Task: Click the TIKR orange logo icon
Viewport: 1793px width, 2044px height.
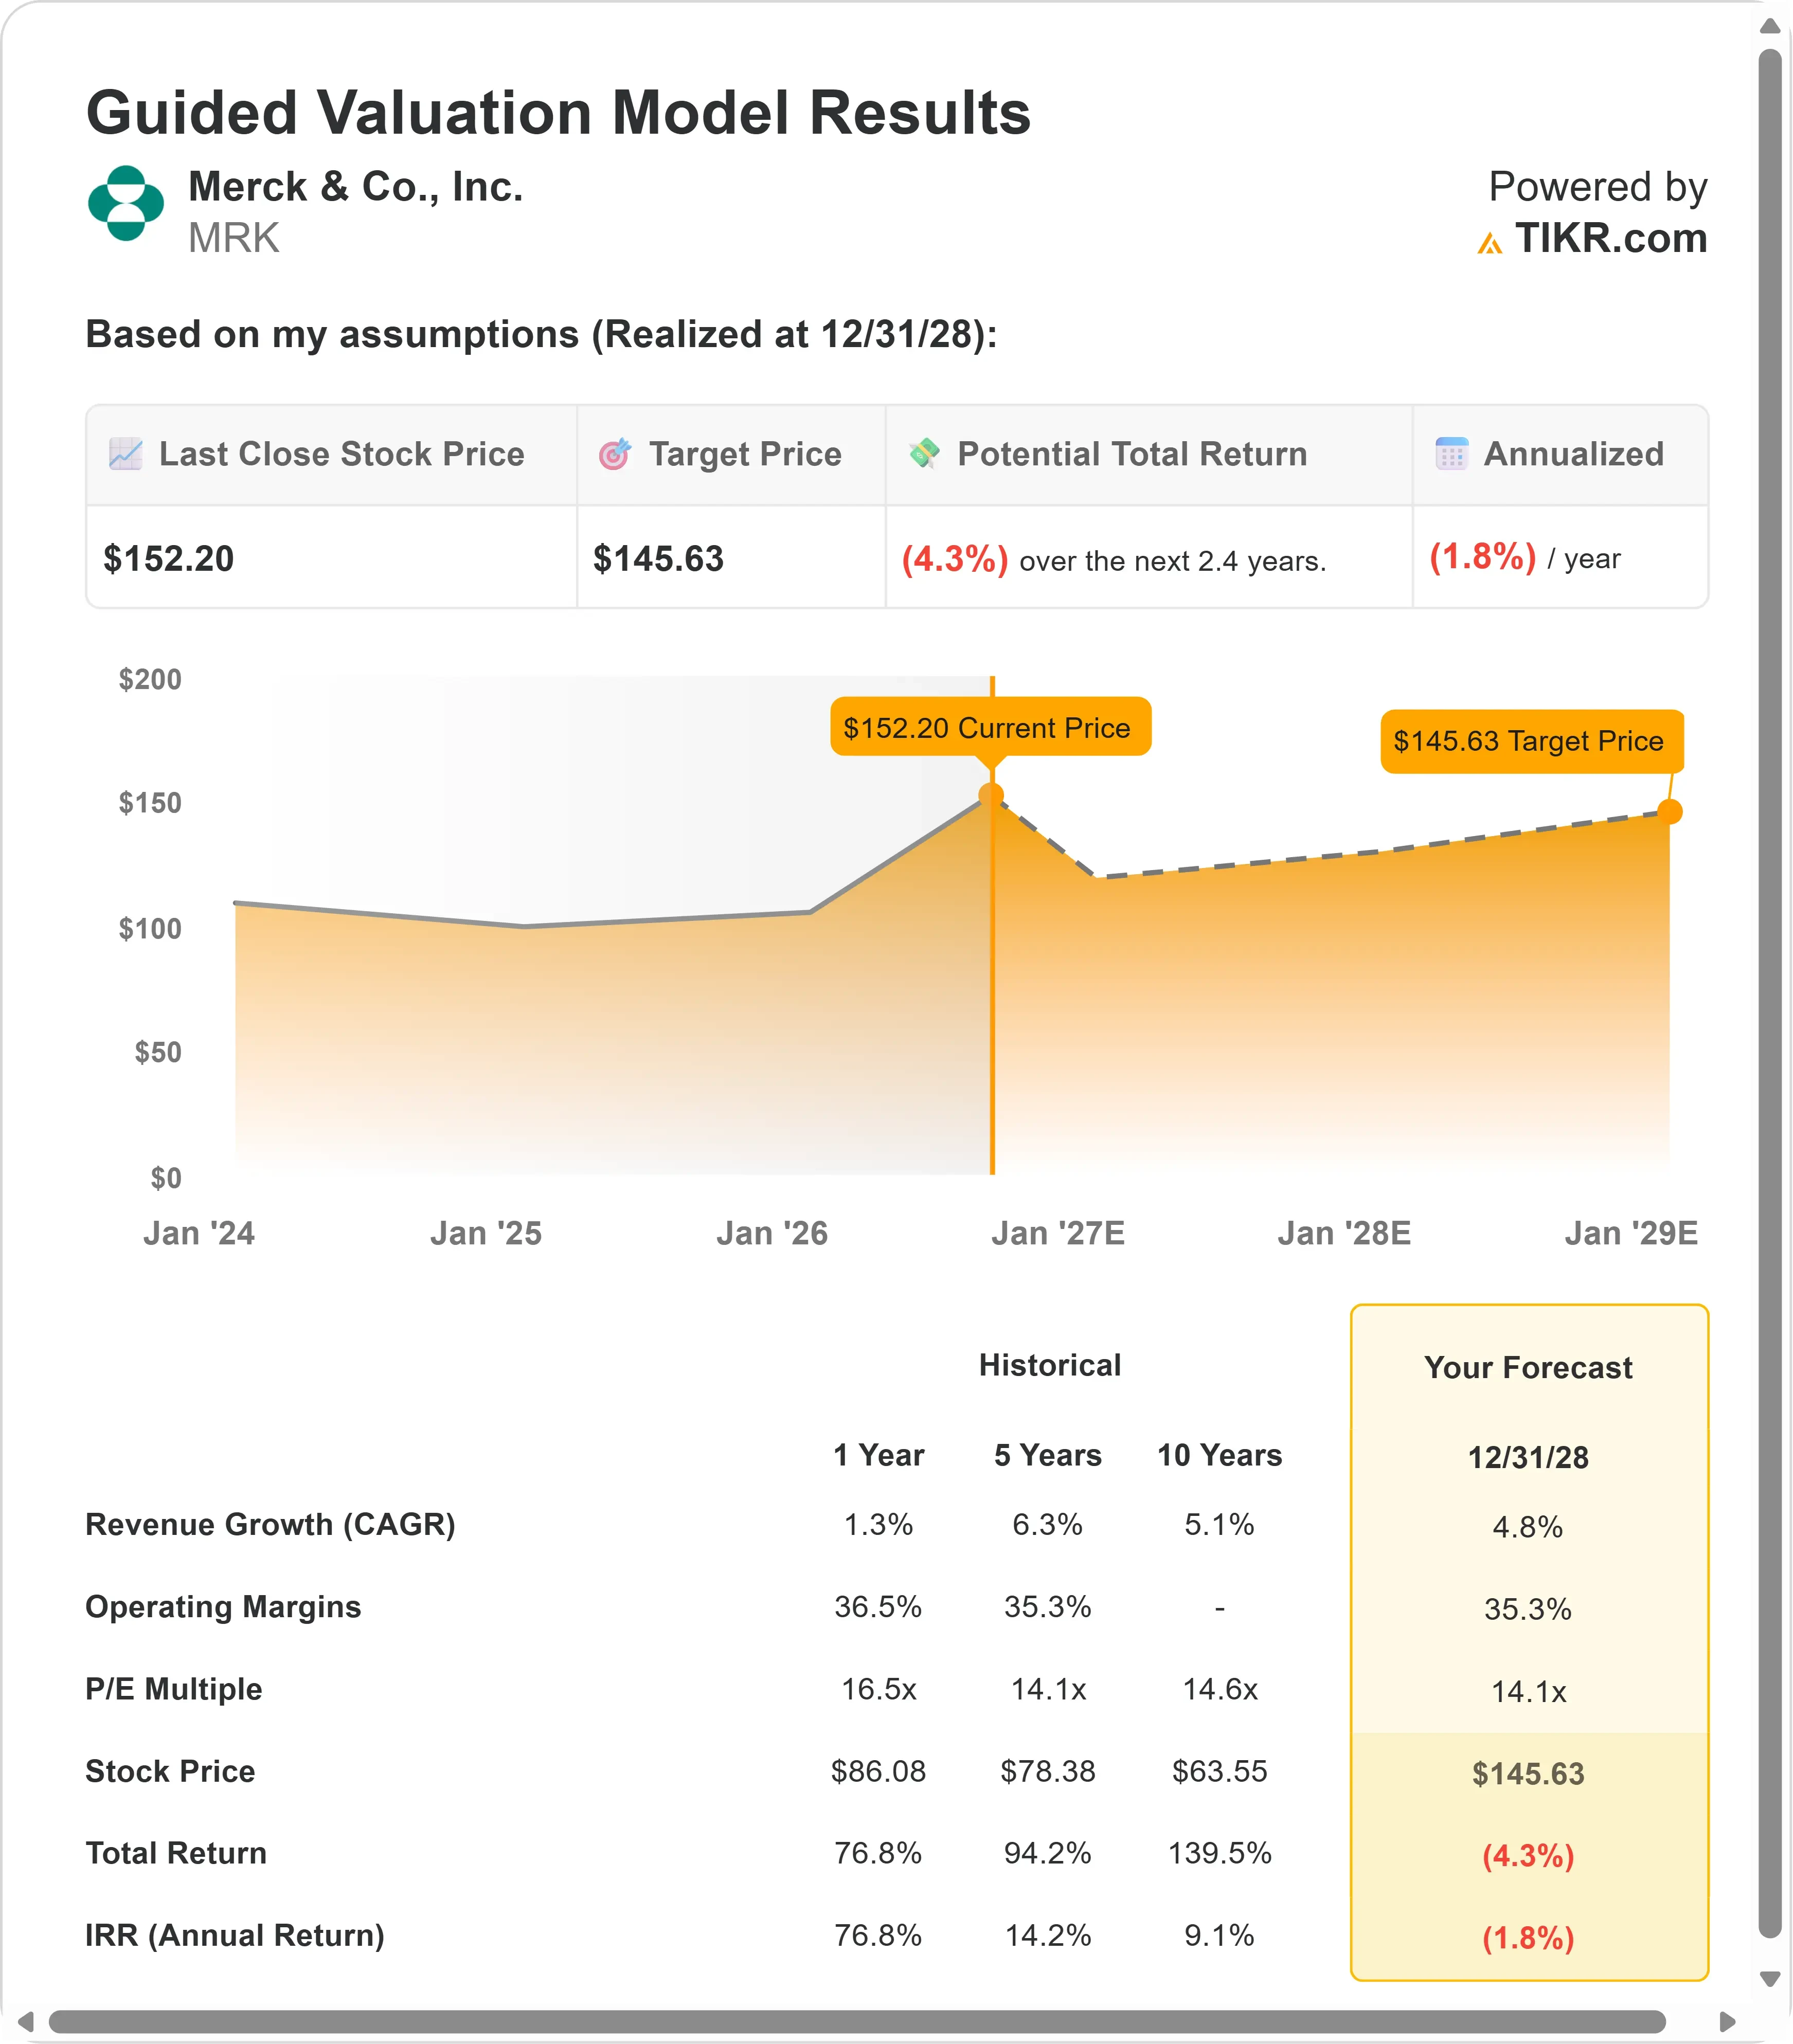Action: click(x=1490, y=243)
